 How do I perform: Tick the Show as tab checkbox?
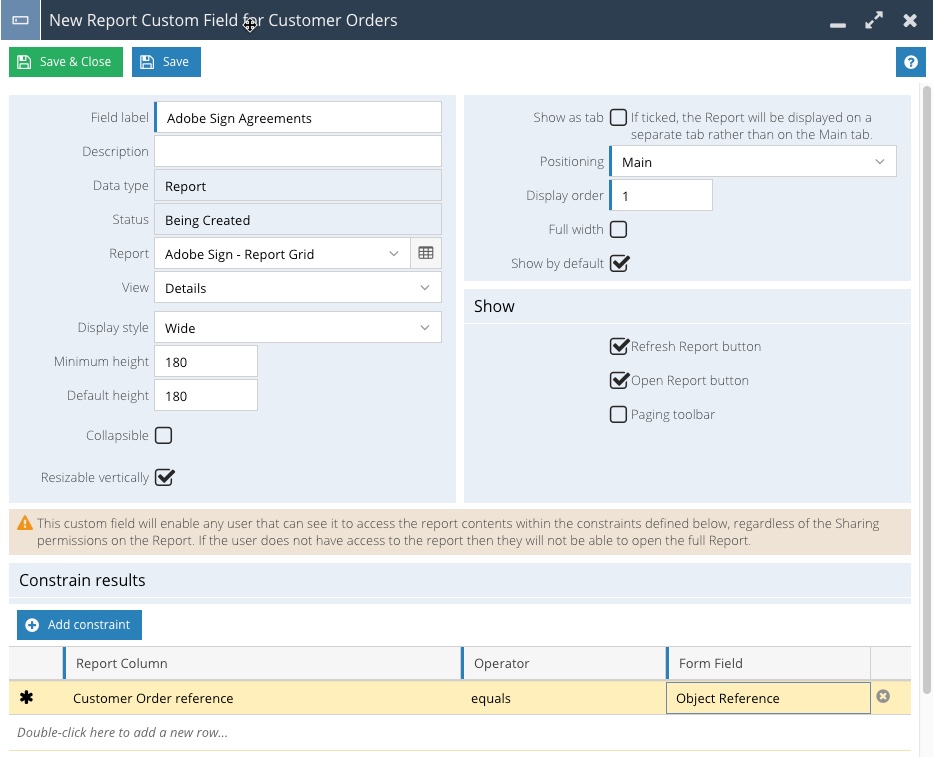click(619, 118)
